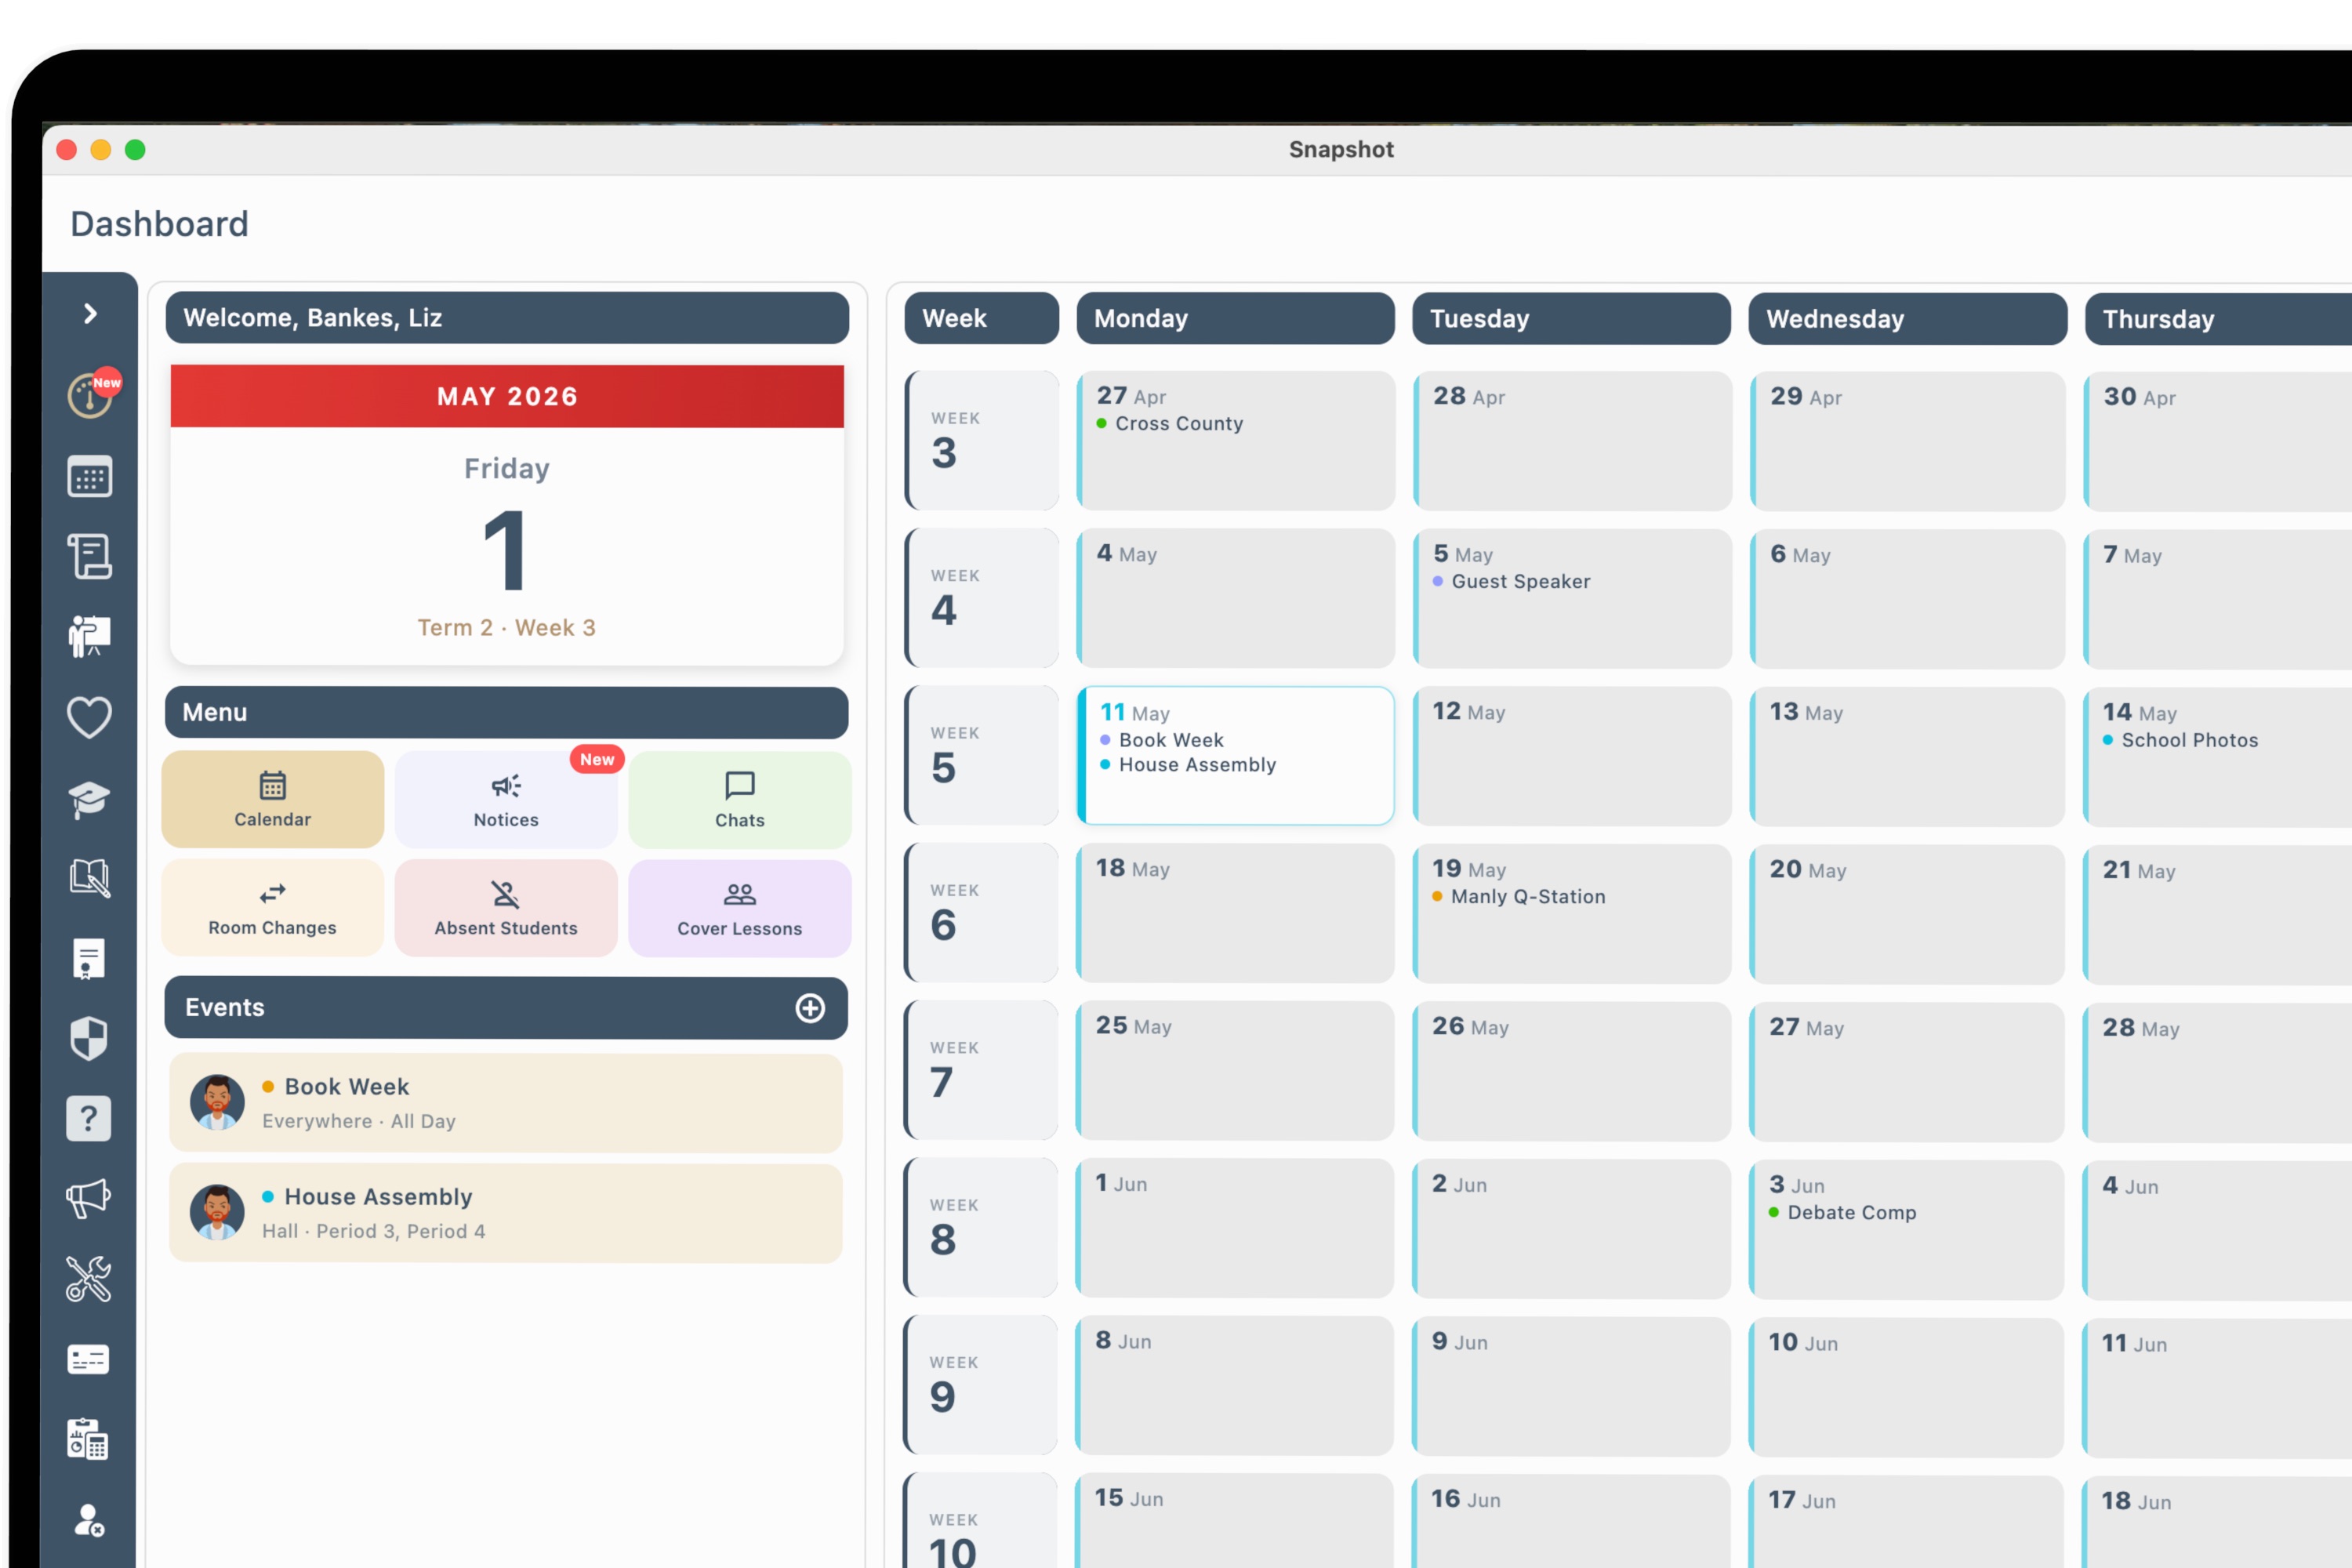Open the Debate Comp event on 3 Jun

point(1843,1213)
